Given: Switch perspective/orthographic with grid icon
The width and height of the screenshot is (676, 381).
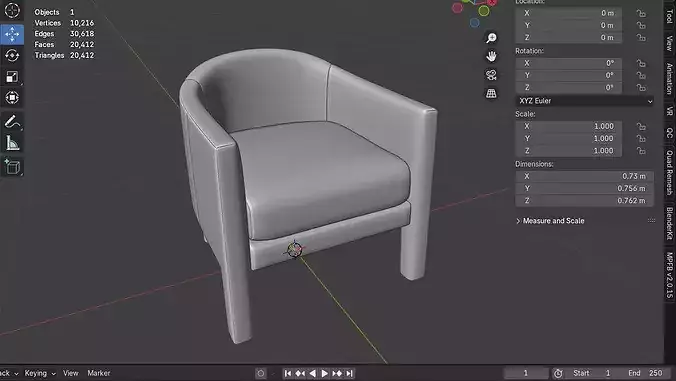Looking at the screenshot, I should [x=491, y=94].
